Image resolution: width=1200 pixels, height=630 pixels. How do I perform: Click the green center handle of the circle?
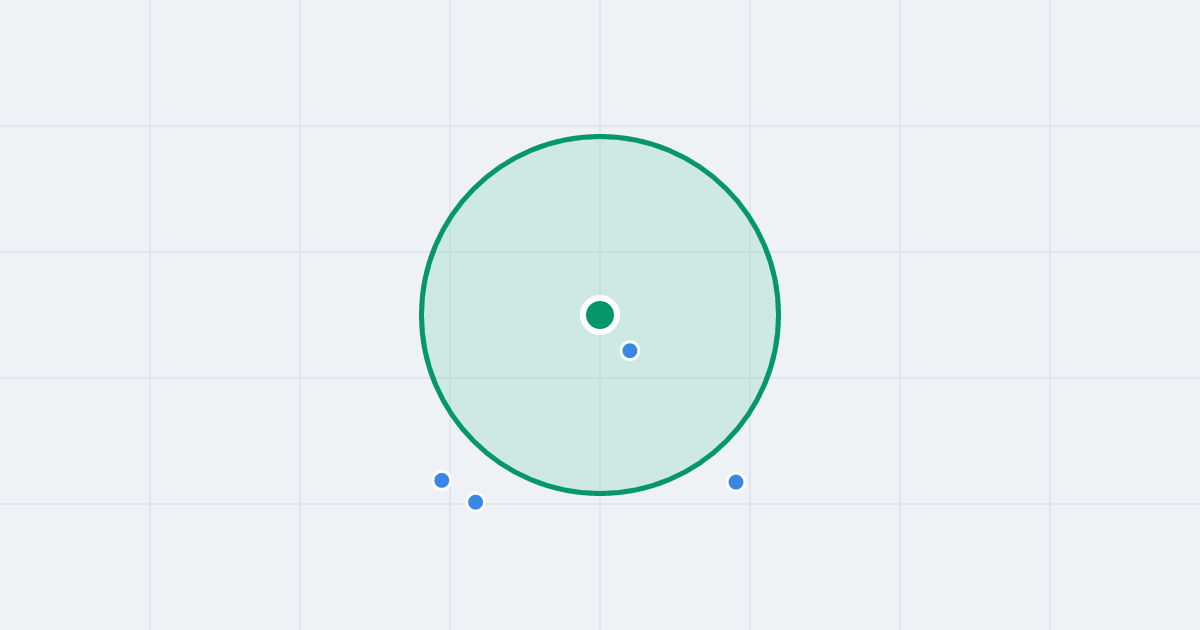coord(600,315)
